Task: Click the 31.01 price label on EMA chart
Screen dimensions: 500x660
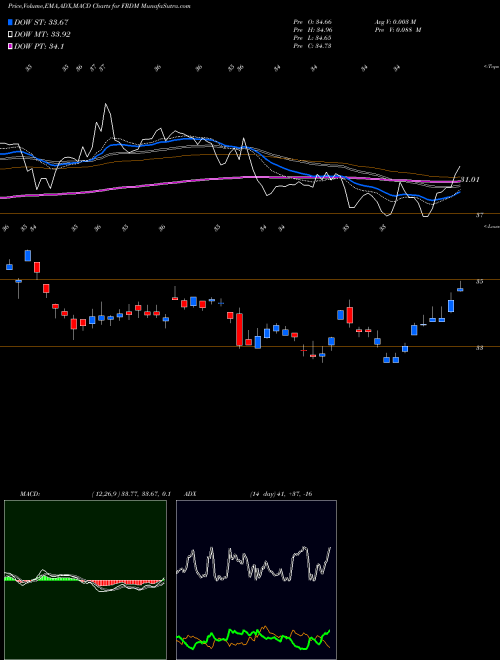Action: click(x=470, y=180)
